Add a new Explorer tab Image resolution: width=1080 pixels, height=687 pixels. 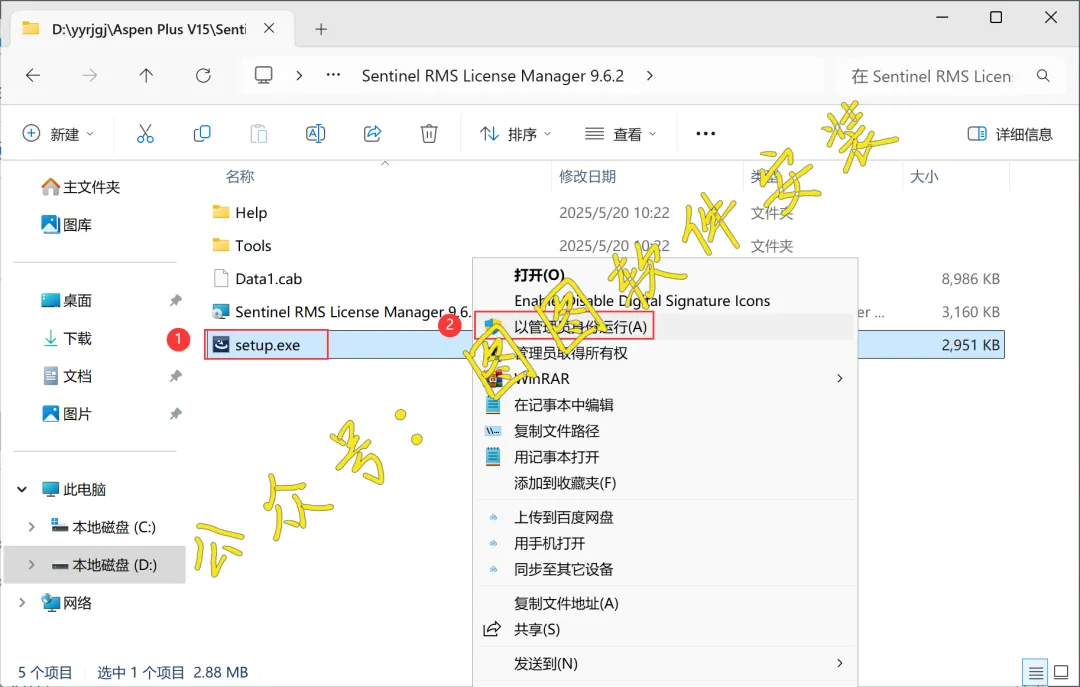[321, 29]
